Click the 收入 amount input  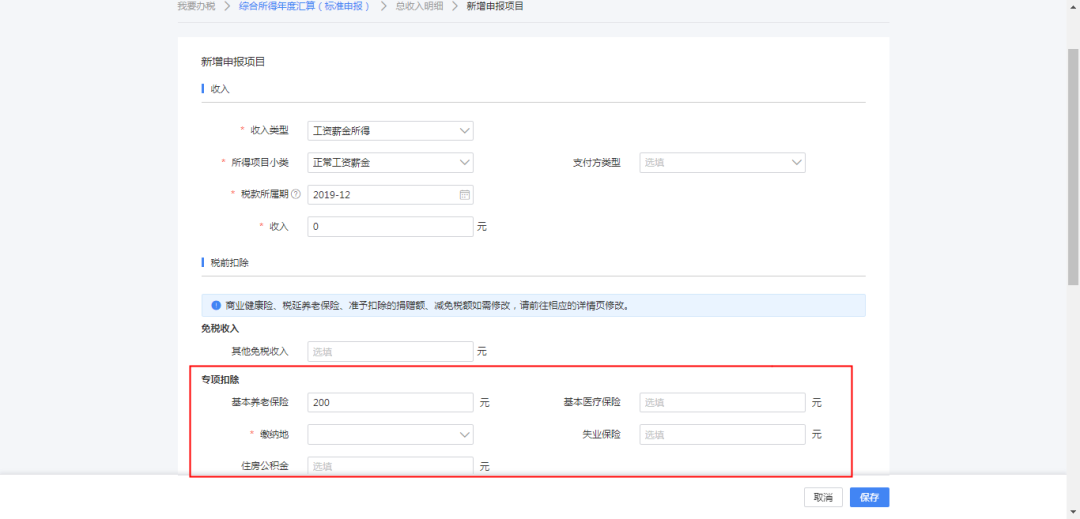pyautogui.click(x=391, y=226)
